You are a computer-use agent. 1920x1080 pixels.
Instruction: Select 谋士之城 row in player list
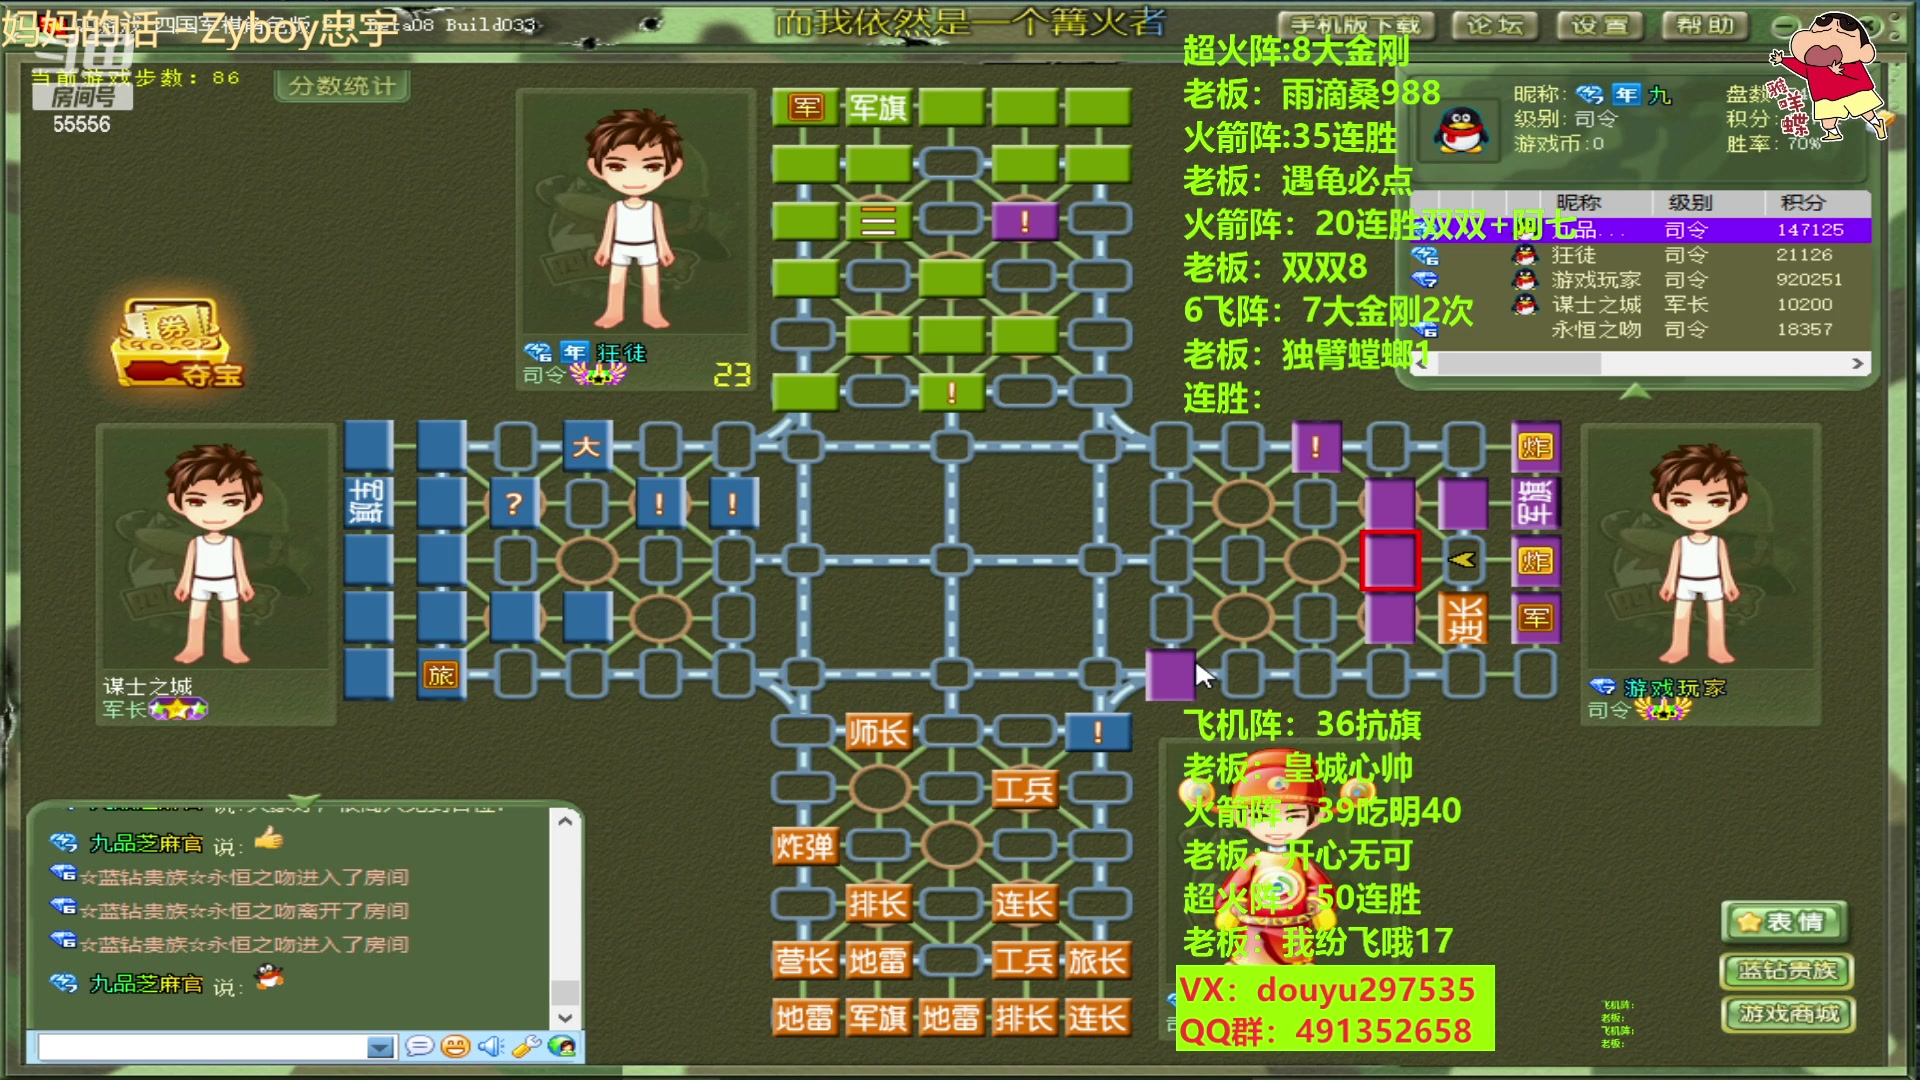[x=1640, y=305]
